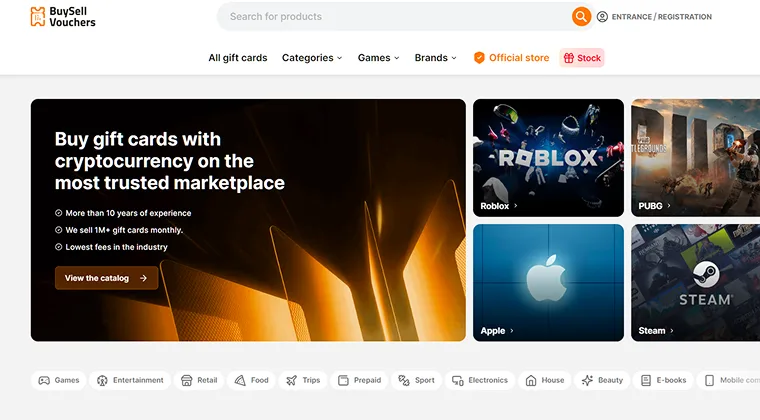Open the Trips airplane category chip
Screen dimensions: 760x420
point(303,380)
